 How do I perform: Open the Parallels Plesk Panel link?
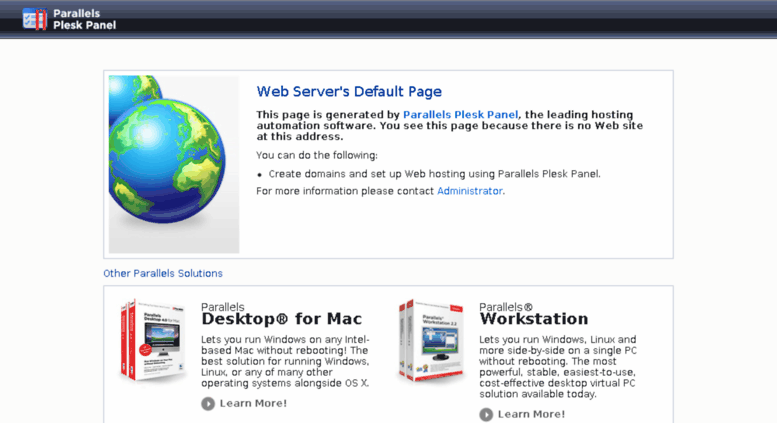click(x=460, y=114)
